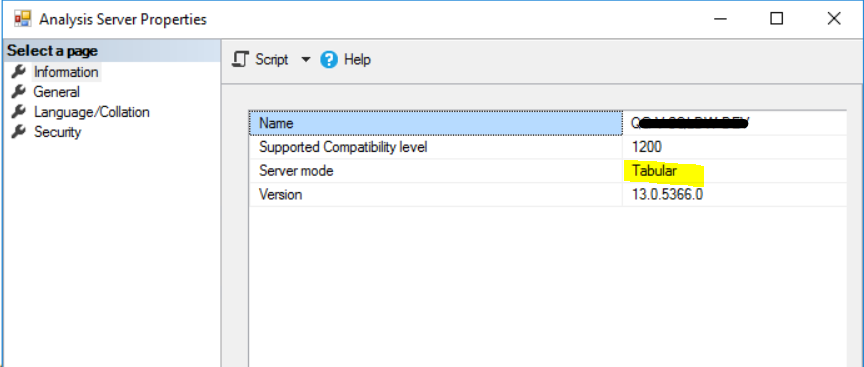
Task: Click the redacted server name value
Action: 690,123
